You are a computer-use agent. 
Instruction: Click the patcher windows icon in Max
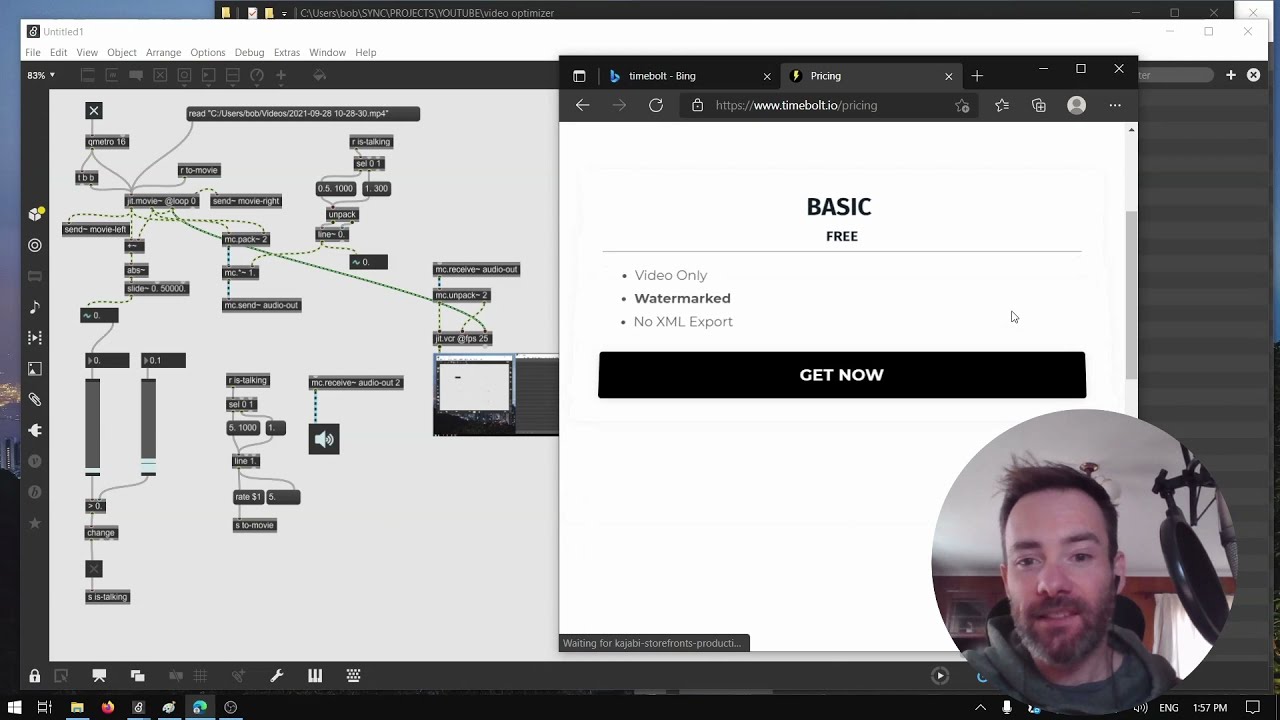pyautogui.click(x=137, y=676)
